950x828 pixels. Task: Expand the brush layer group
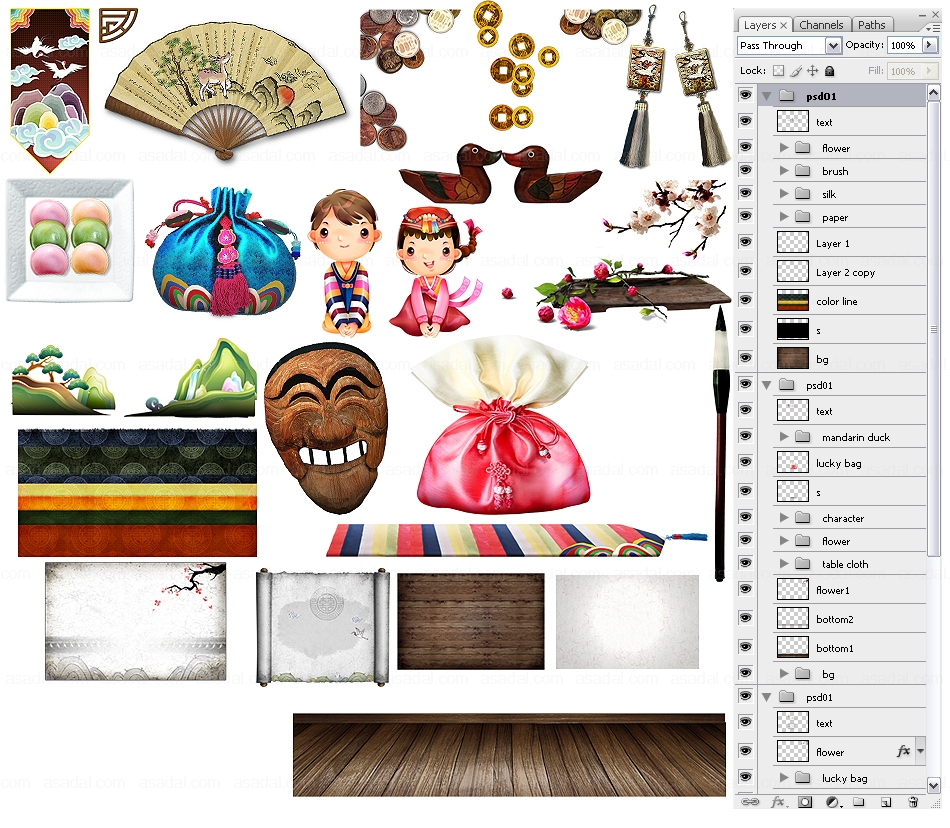click(785, 171)
